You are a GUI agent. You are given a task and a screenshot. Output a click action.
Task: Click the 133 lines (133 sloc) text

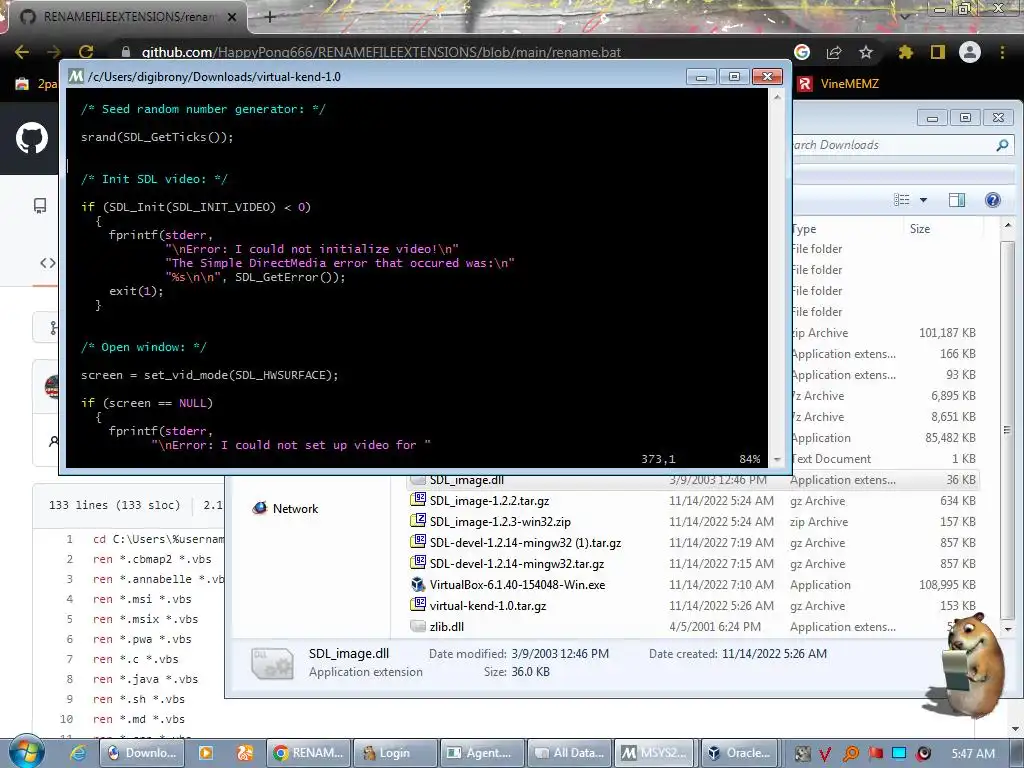click(114, 505)
